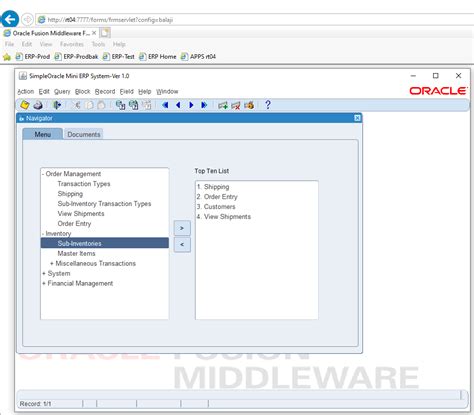Click the greyed Cut scissors icon
Viewport: 474px width, 415px height.
coord(77,105)
